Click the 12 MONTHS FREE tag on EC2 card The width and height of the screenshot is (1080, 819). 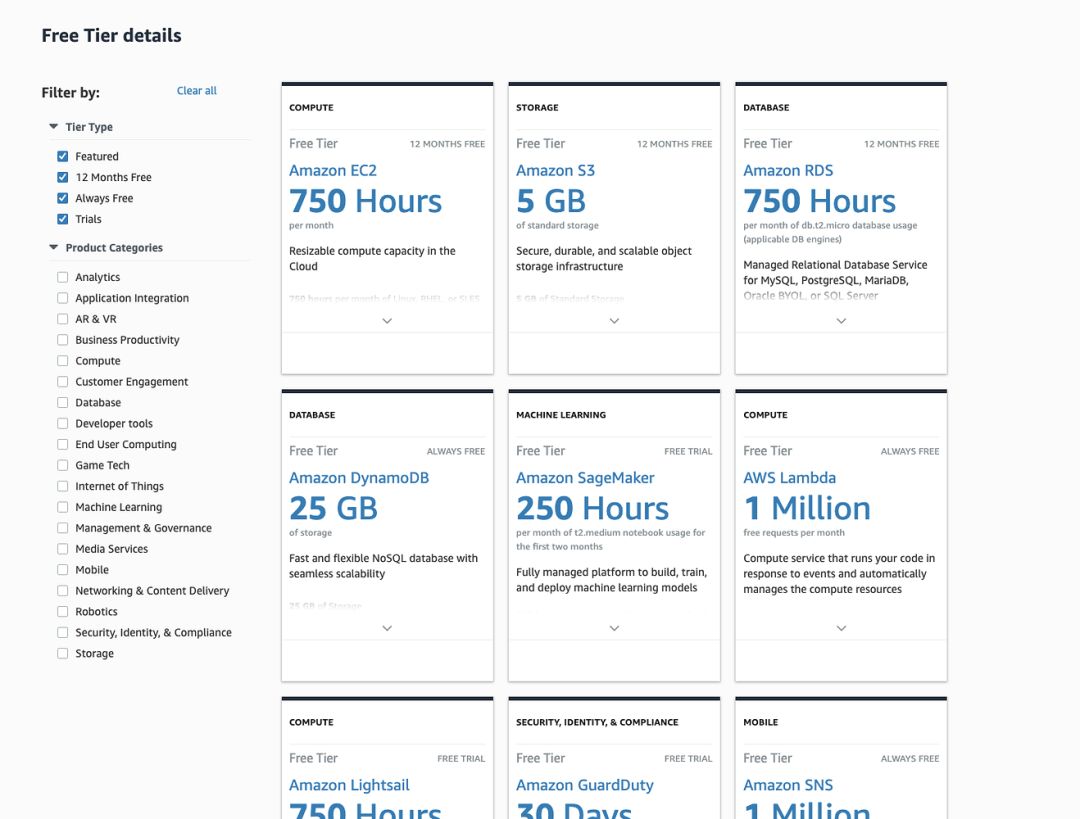(448, 144)
